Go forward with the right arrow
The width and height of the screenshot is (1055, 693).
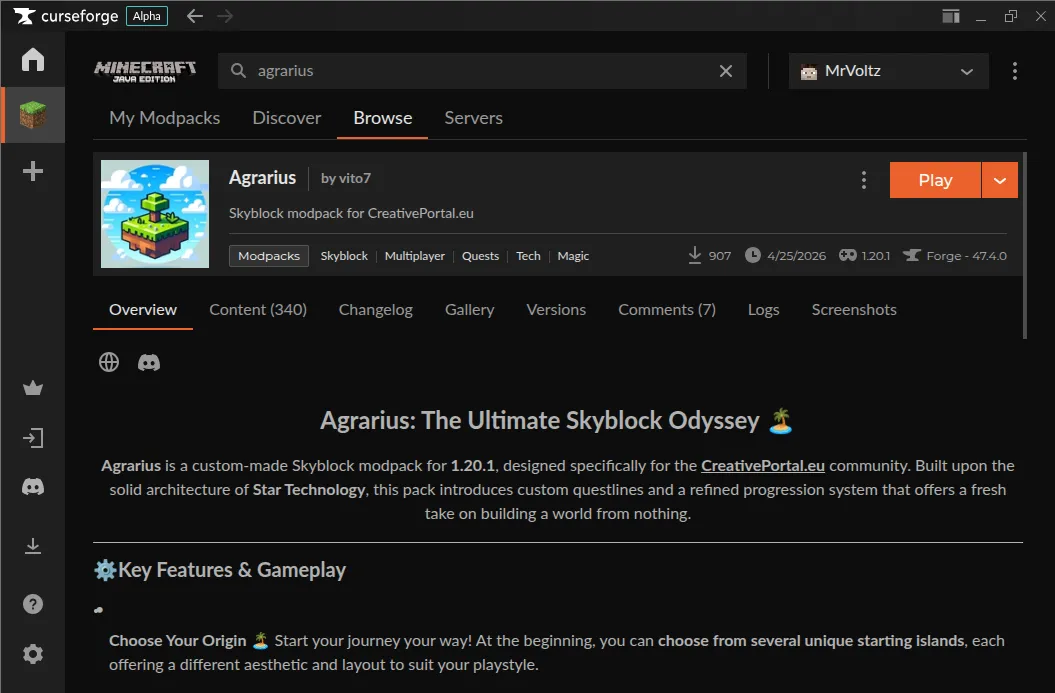[225, 16]
